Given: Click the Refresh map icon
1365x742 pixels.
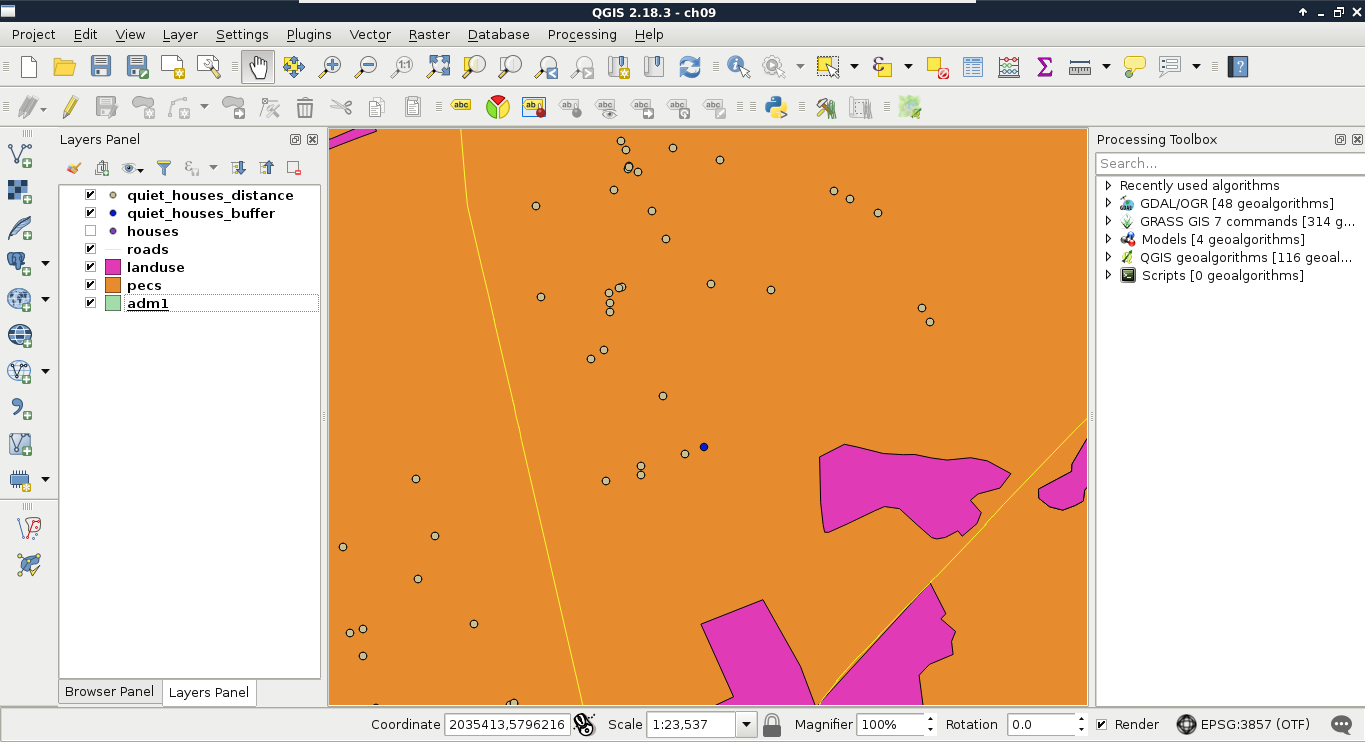Looking at the screenshot, I should click(x=689, y=67).
